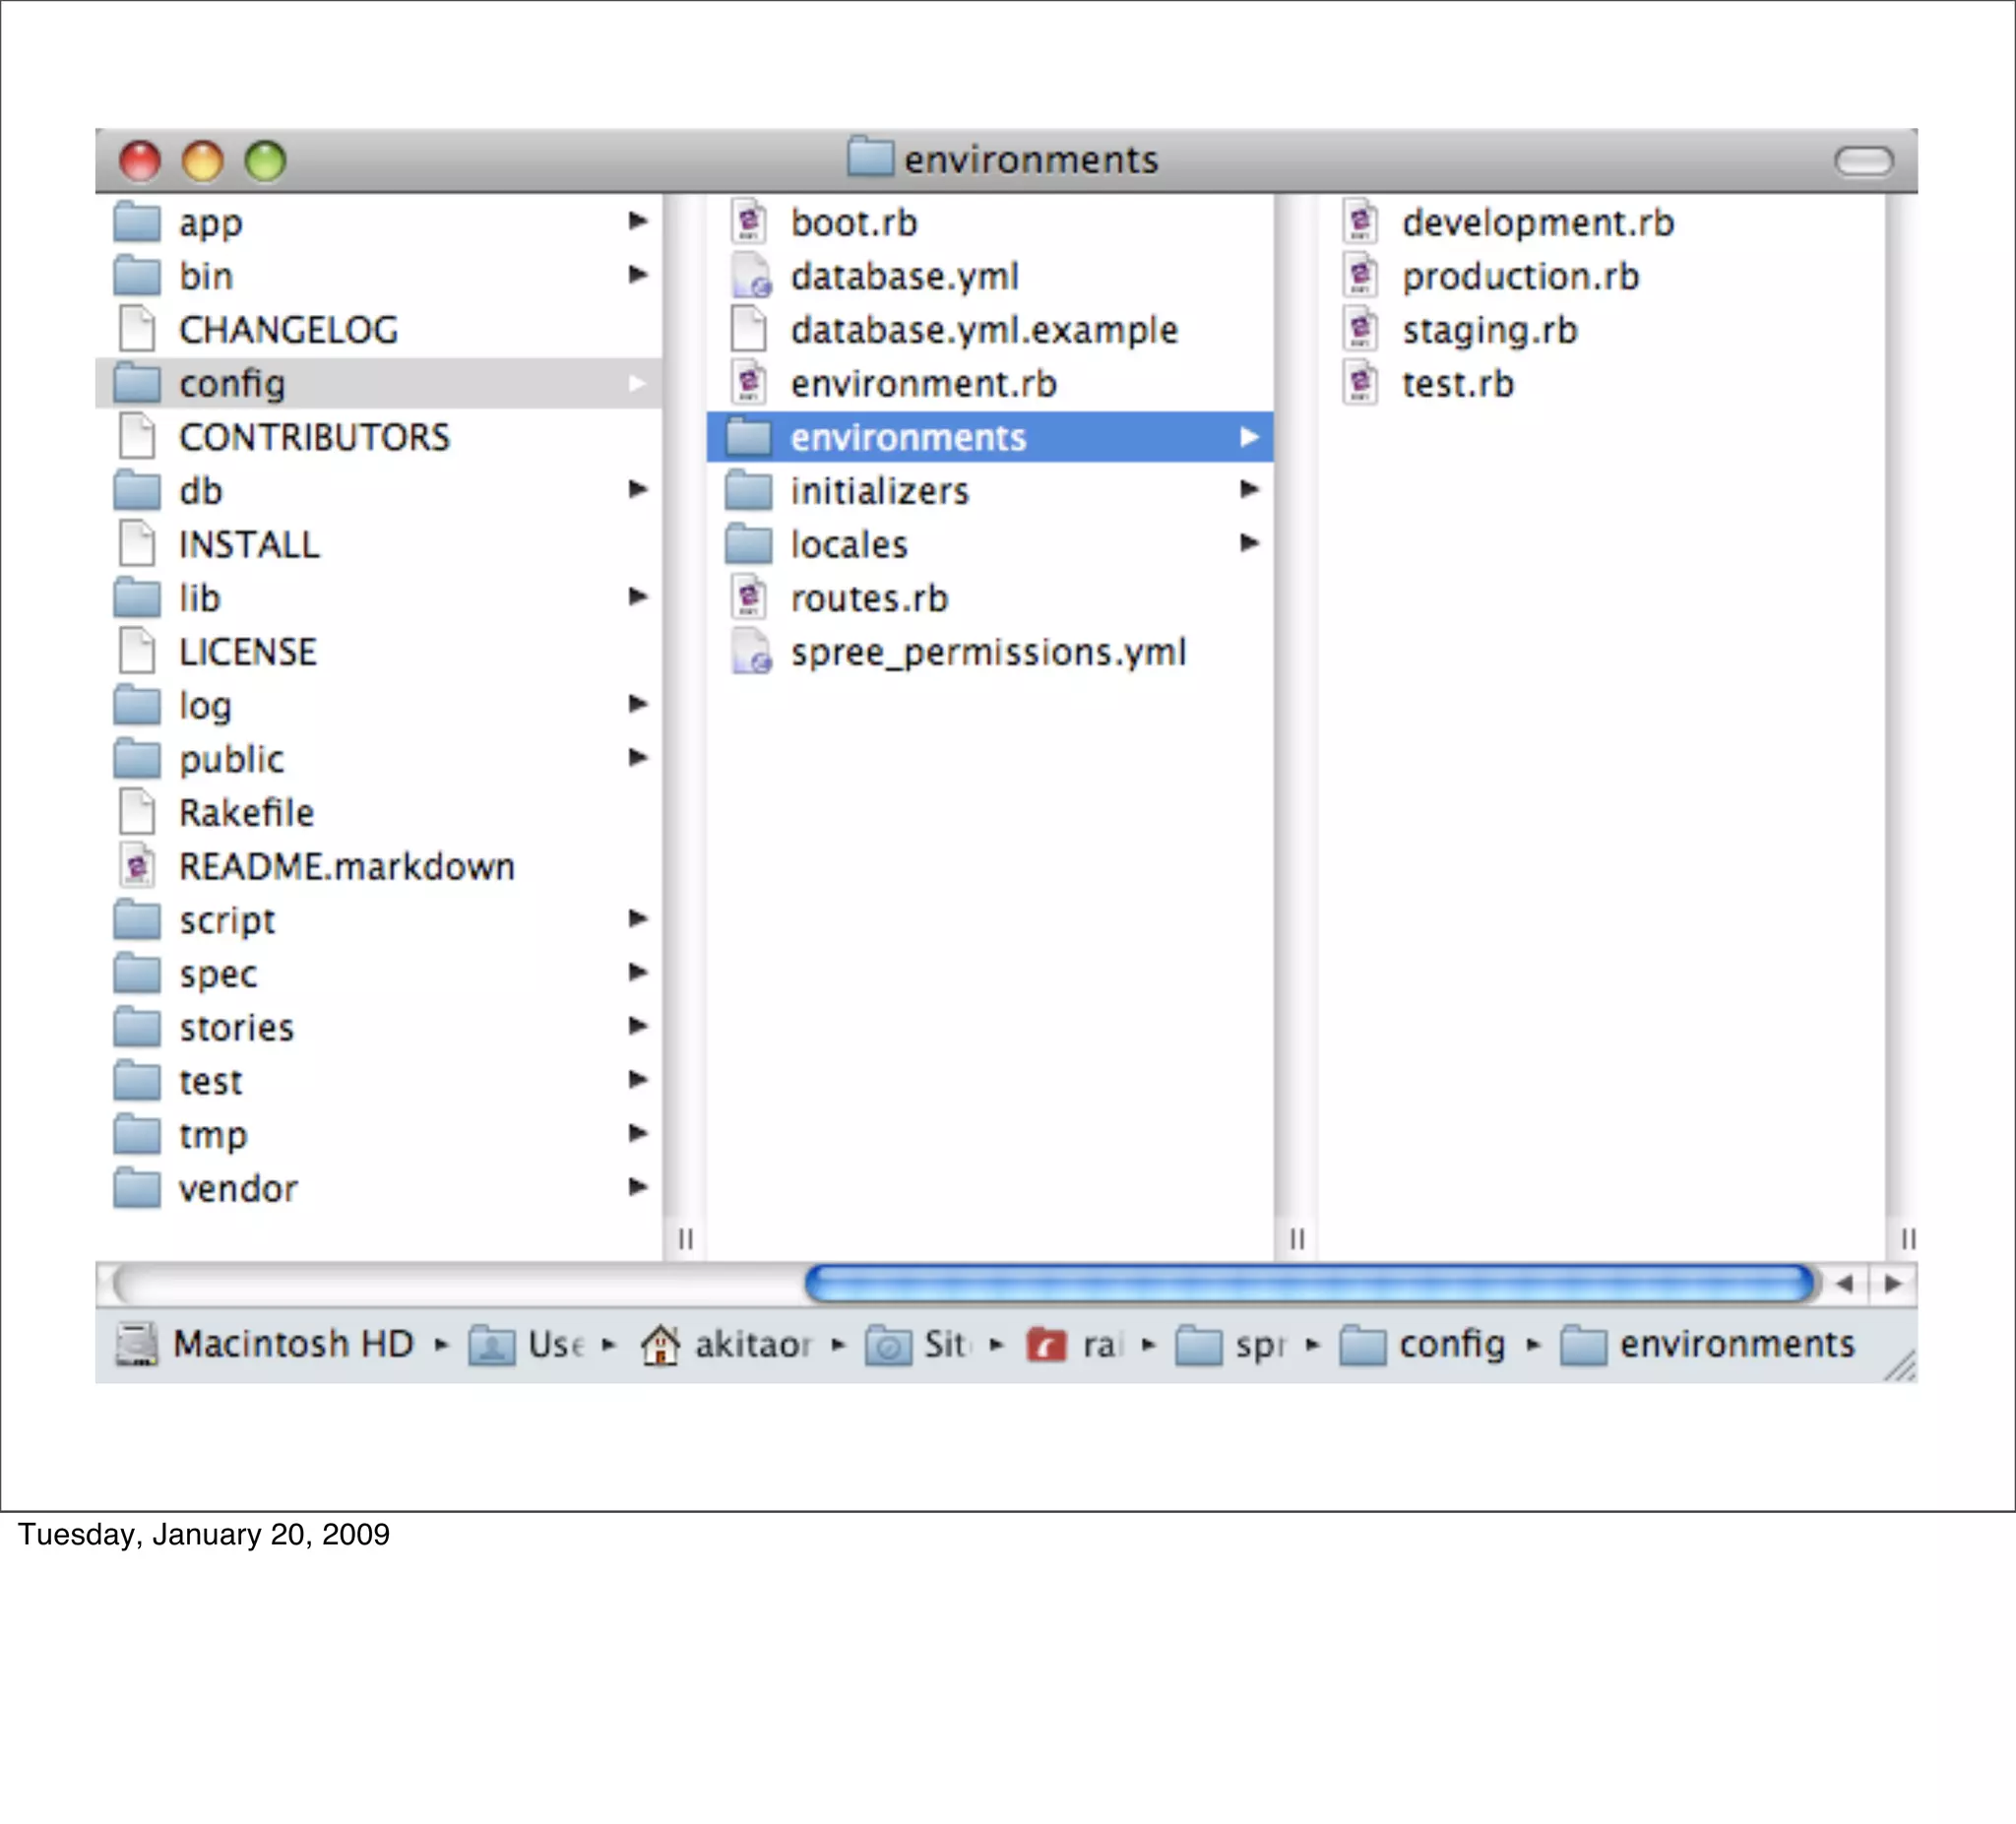Click config in the bottom path bar
The image size is (2016, 1824).
1451,1344
